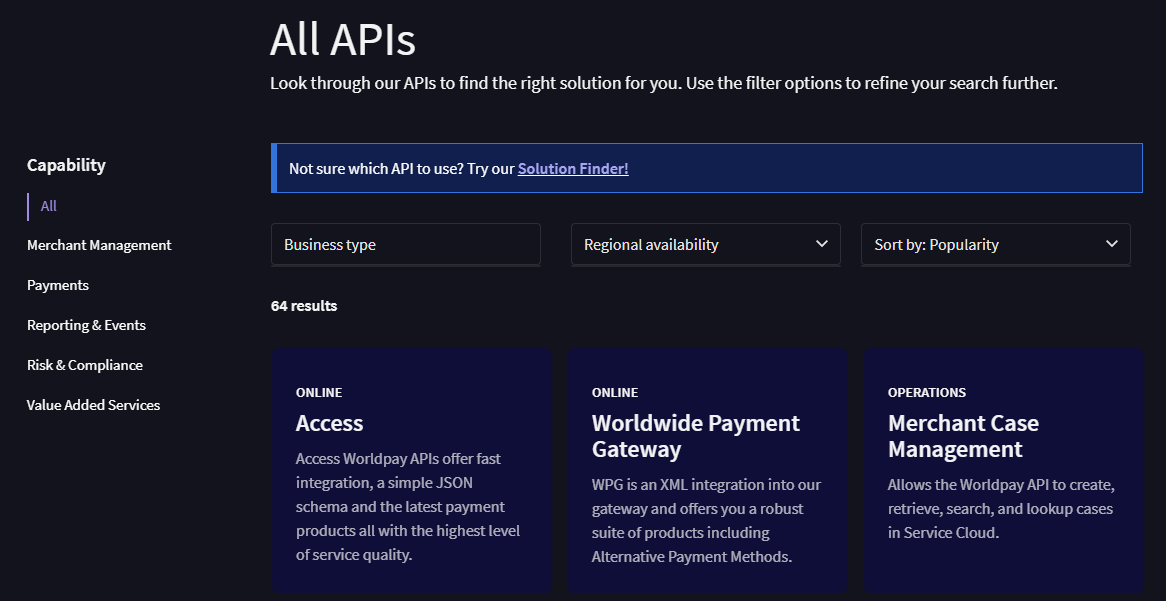Select Risk & Compliance in sidebar

(85, 365)
